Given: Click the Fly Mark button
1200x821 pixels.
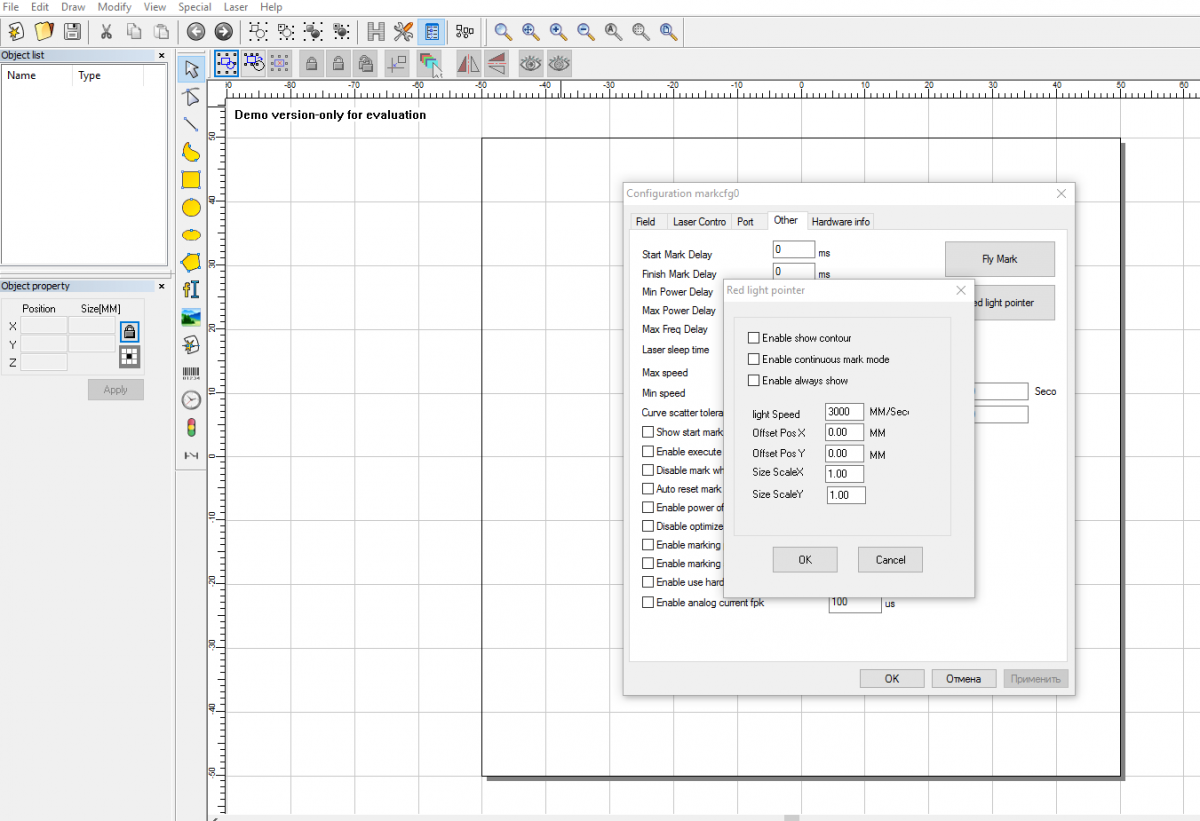Looking at the screenshot, I should point(999,259).
